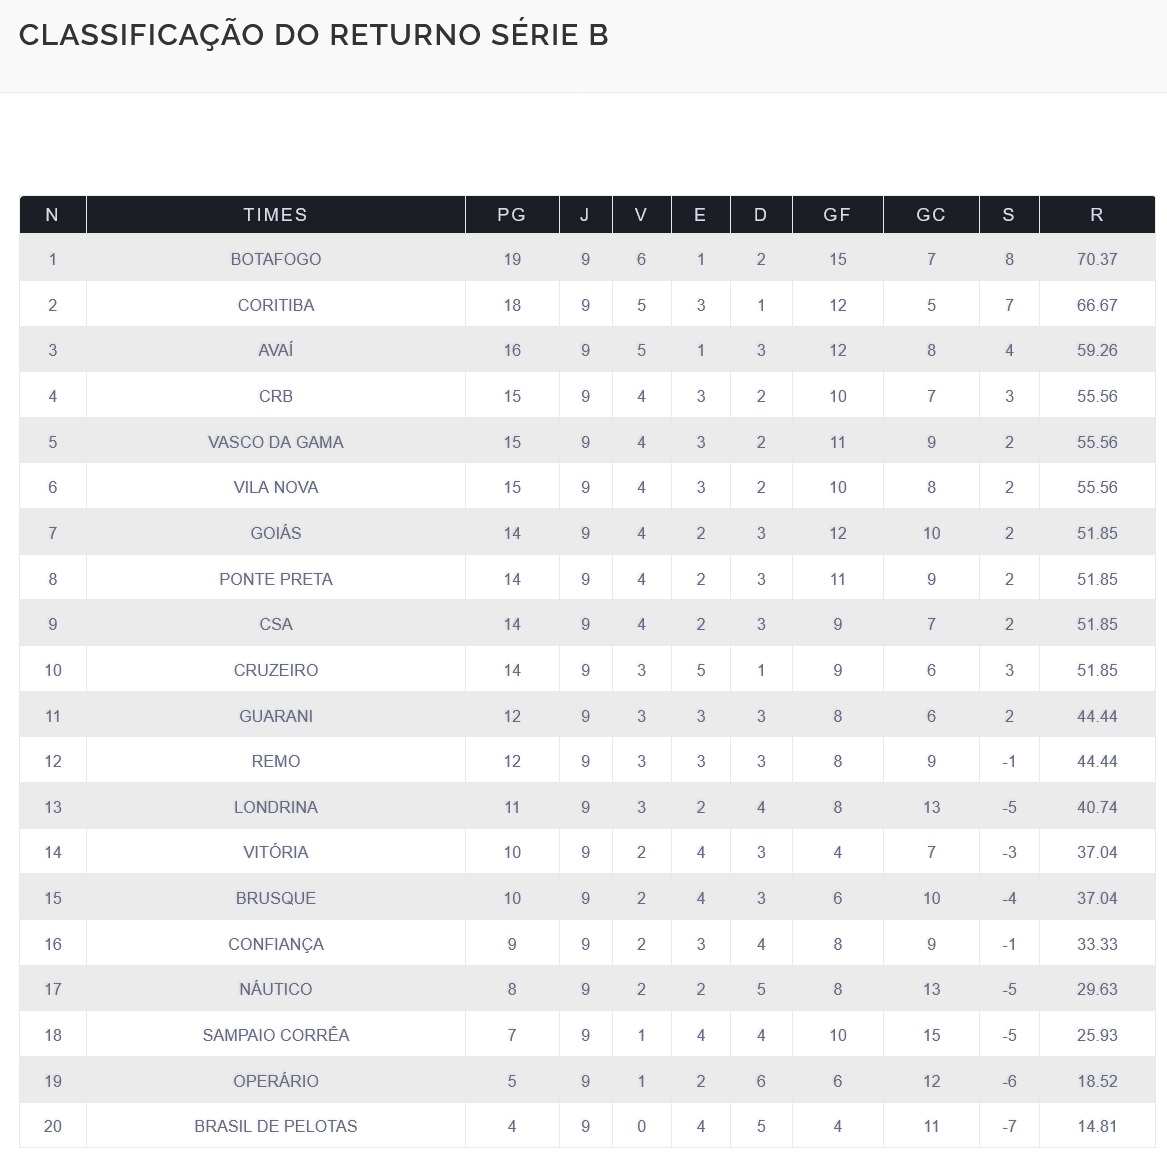Screen dimensions: 1167x1157
Task: Click the R column header
Action: pyautogui.click(x=1096, y=215)
